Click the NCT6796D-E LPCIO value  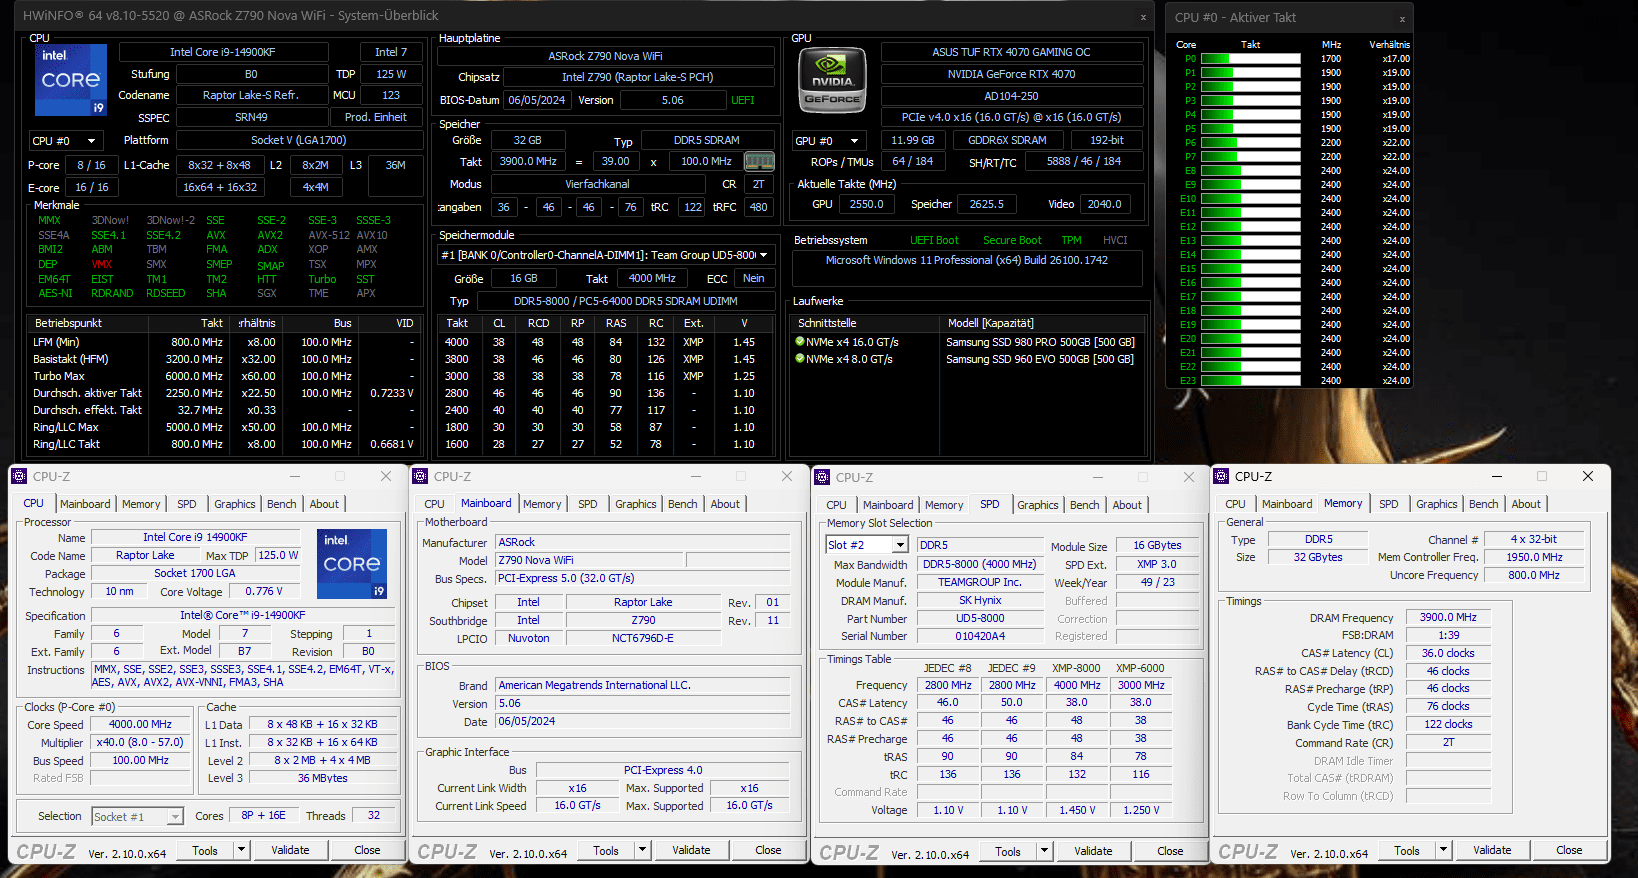coord(643,638)
